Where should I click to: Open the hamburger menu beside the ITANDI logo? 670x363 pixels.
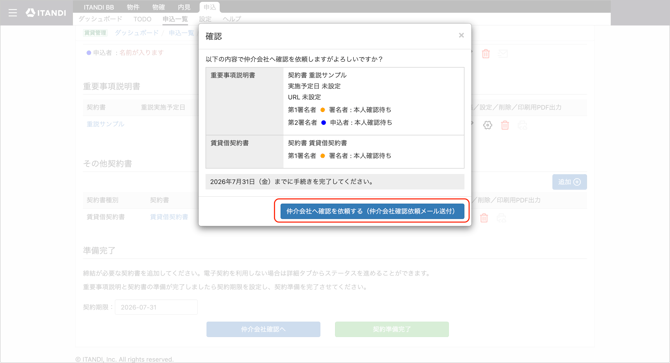pos(13,13)
